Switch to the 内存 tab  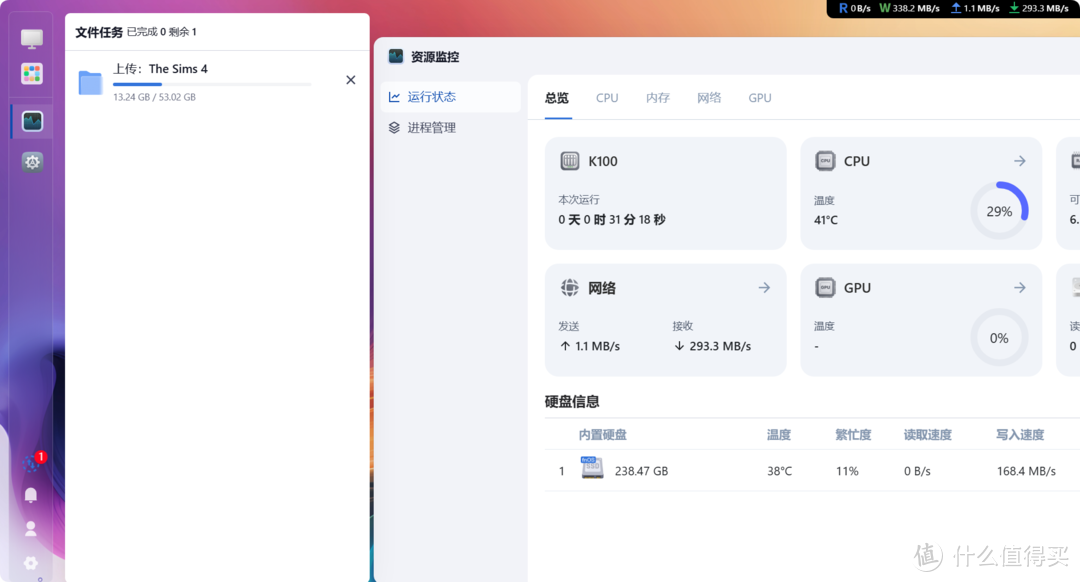pos(658,97)
